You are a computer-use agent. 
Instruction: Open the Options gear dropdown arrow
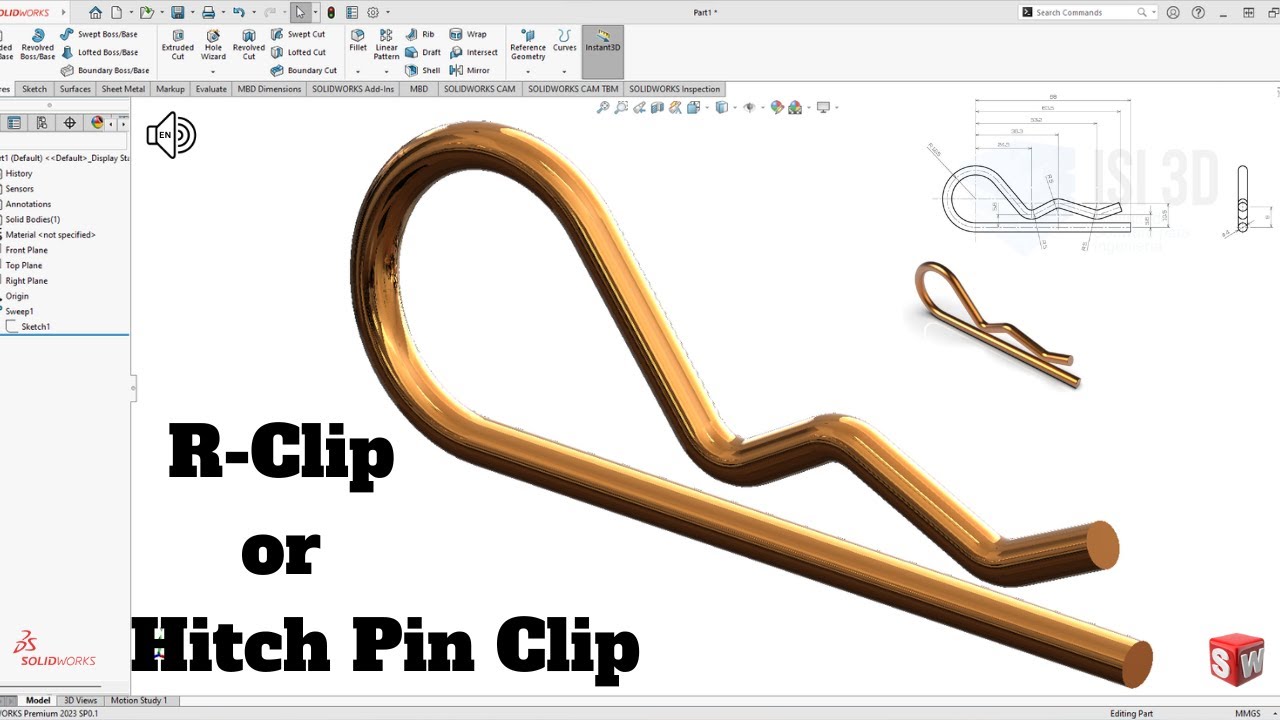coord(387,13)
